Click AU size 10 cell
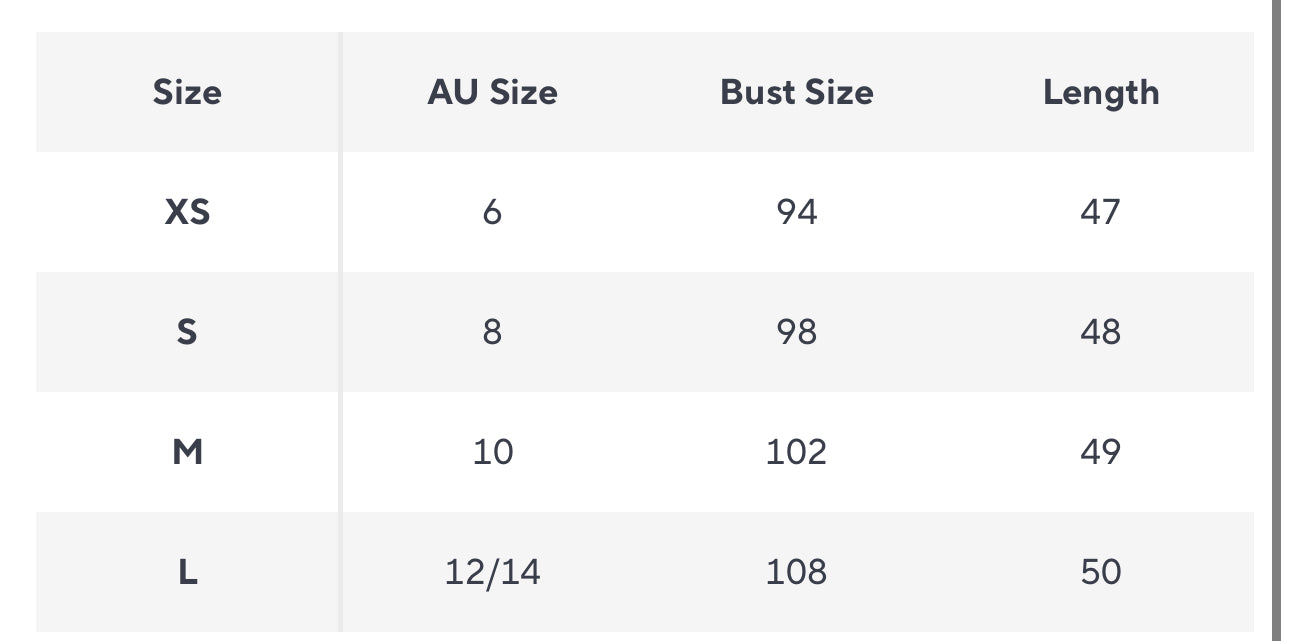1290x641 pixels. pos(492,452)
